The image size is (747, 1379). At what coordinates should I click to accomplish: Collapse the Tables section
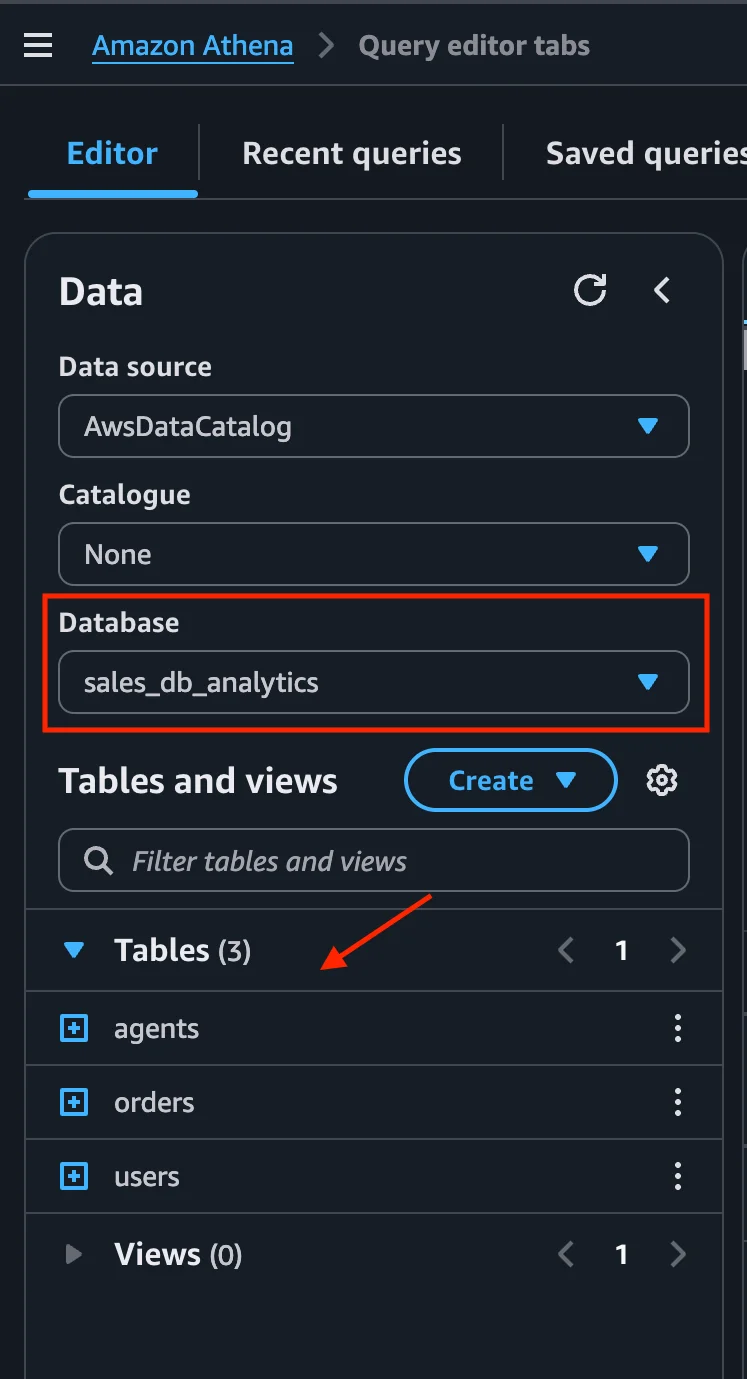74,950
